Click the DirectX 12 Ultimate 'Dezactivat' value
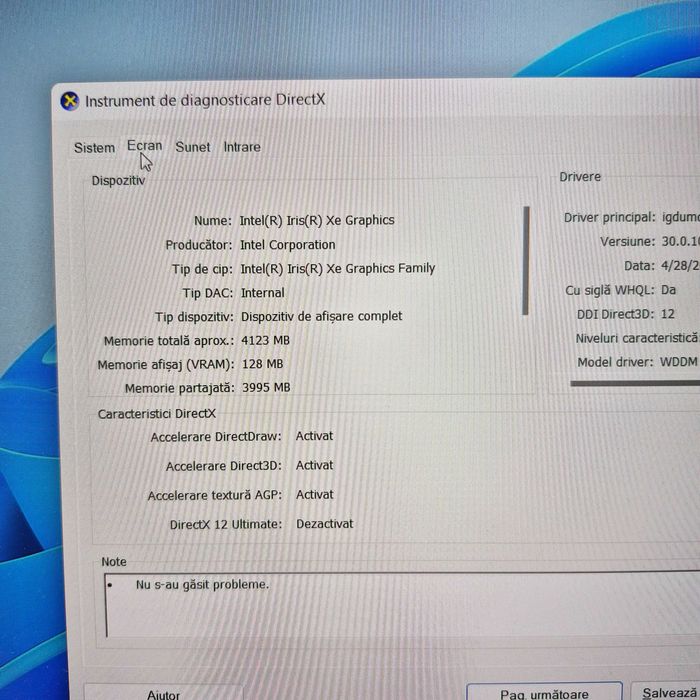The width and height of the screenshot is (700, 700). (325, 524)
